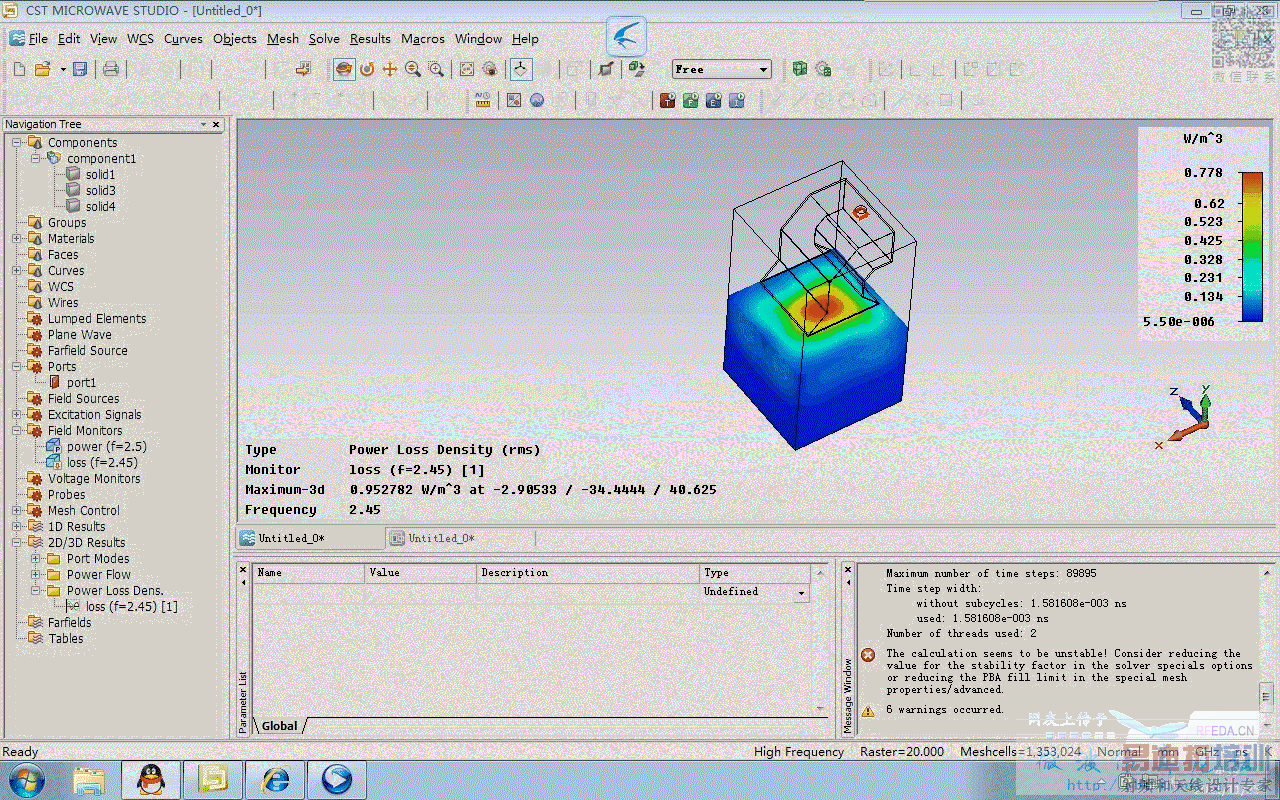The width and height of the screenshot is (1280, 800).
Task: Select loss (f=2.45) under Field Monitors
Action: (x=102, y=463)
